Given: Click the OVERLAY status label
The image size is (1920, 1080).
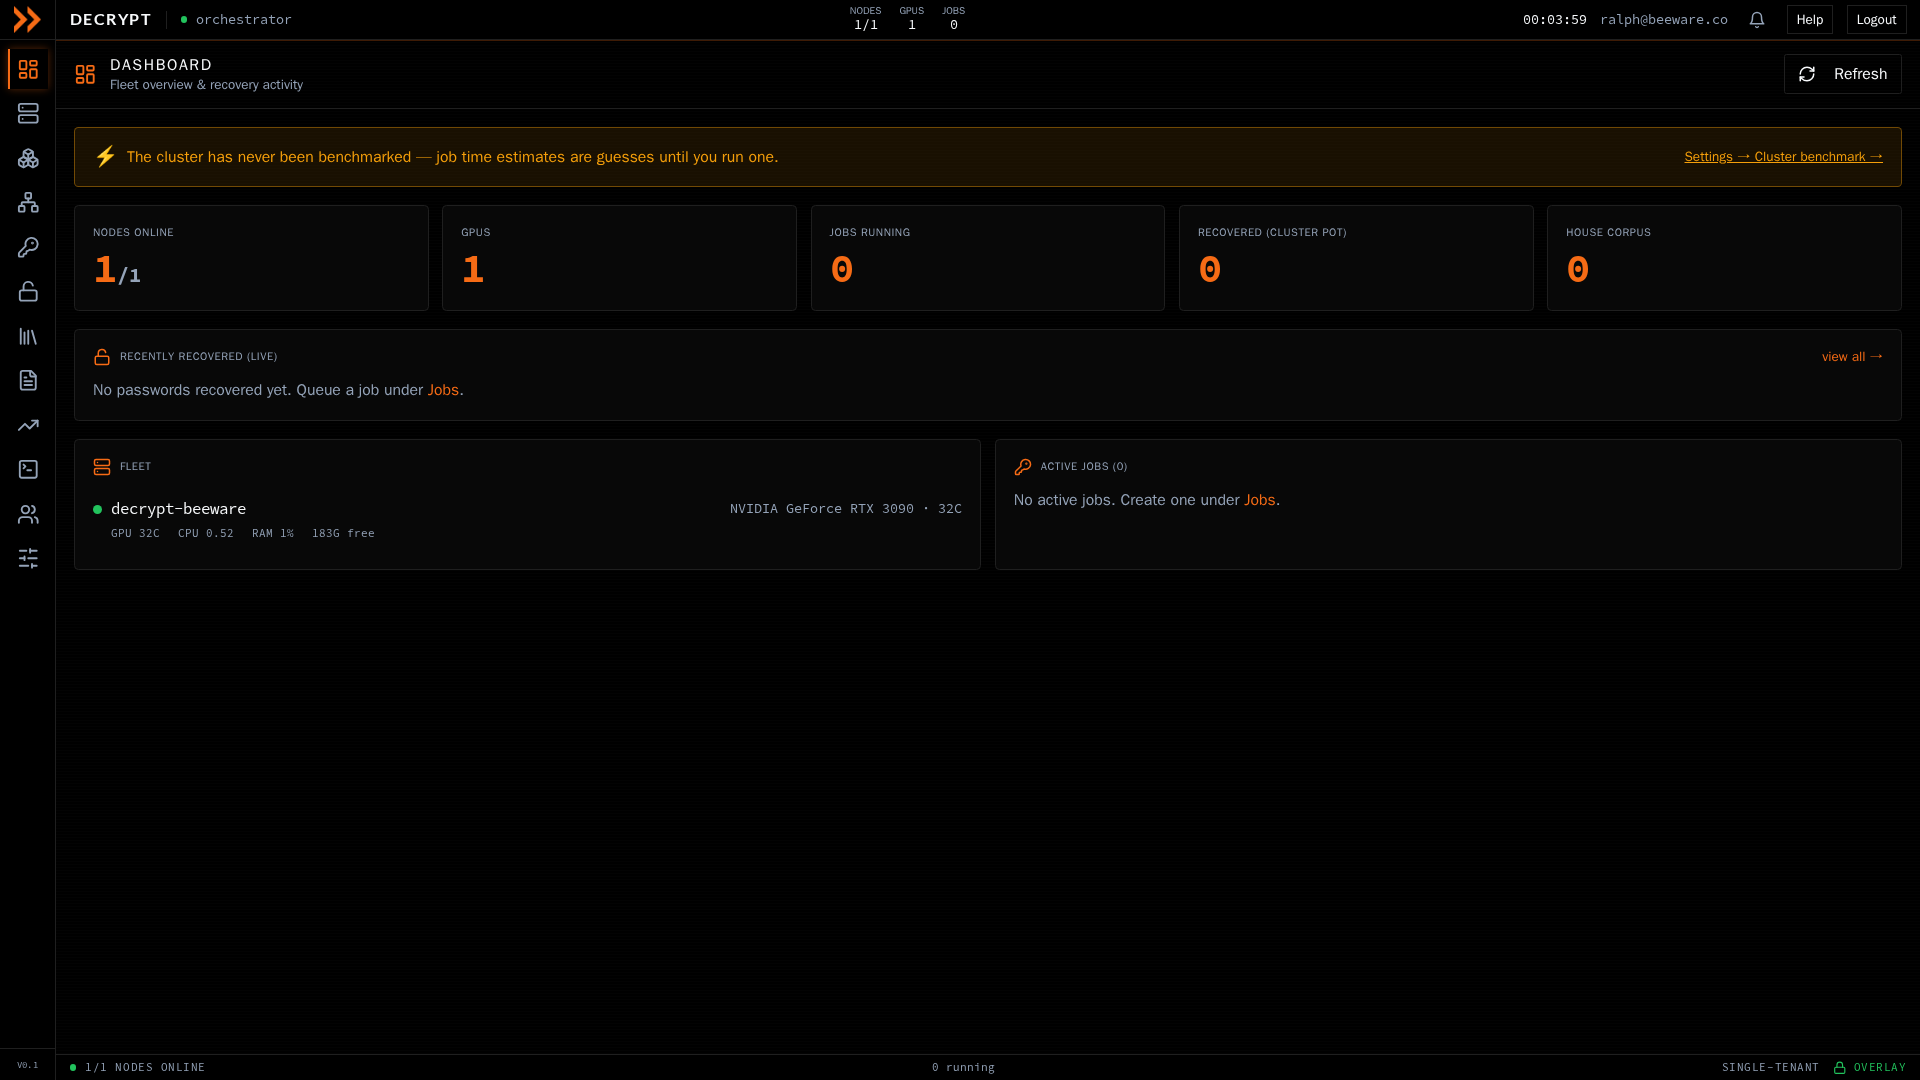Looking at the screenshot, I should [x=1879, y=1068].
